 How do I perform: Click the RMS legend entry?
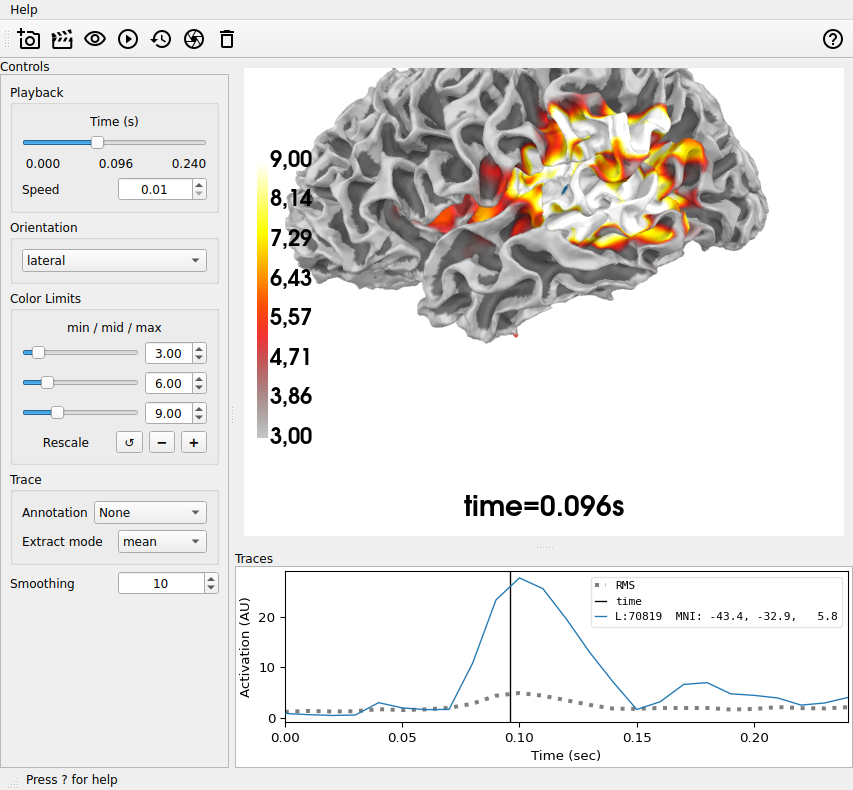coord(615,585)
